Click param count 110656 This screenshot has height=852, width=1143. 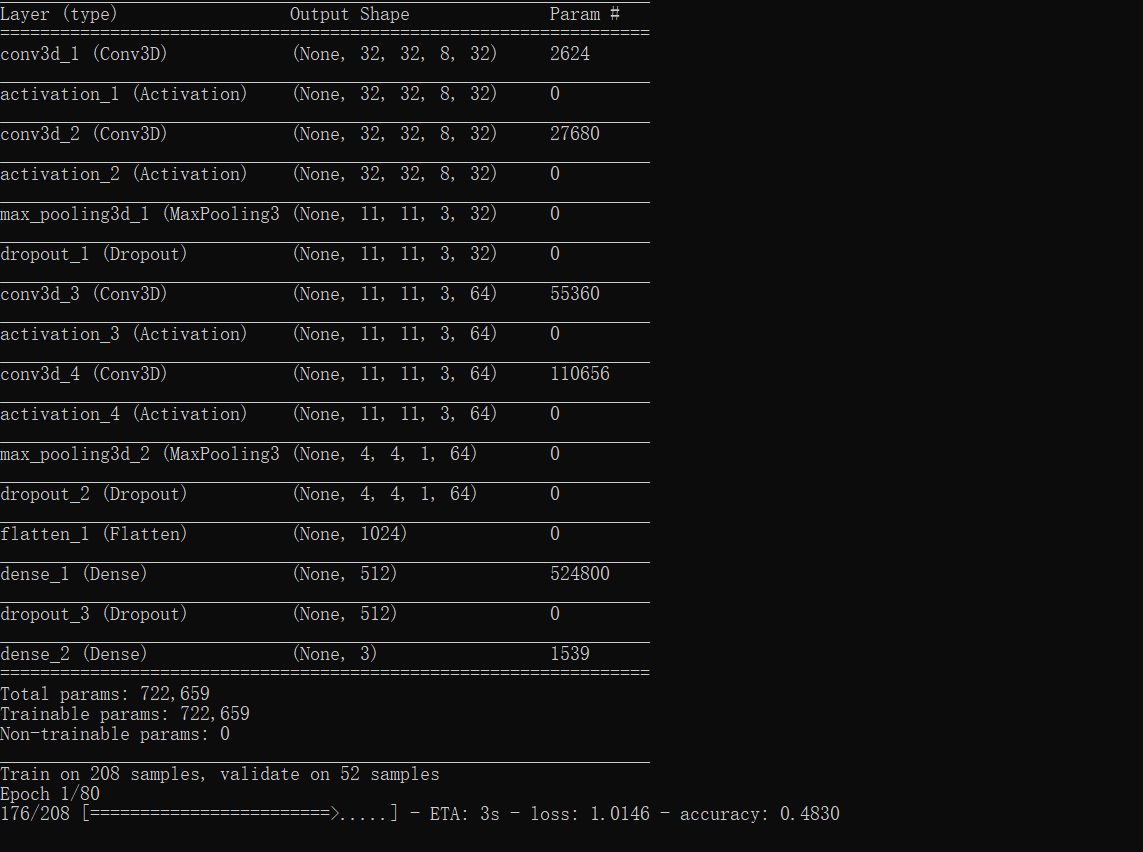580,375
